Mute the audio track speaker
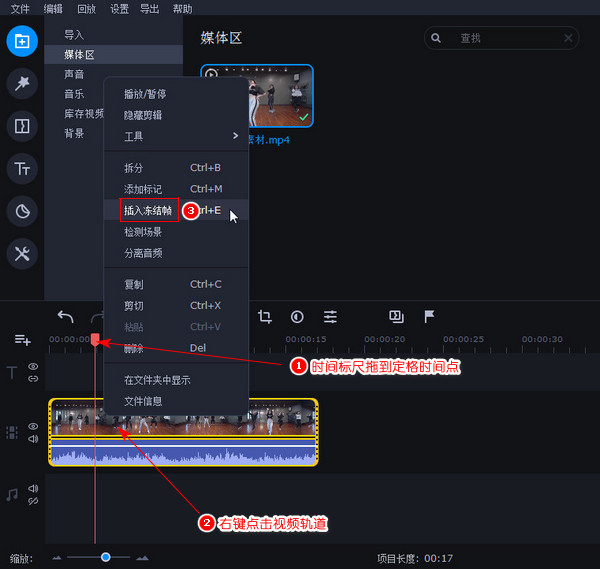The width and height of the screenshot is (600, 569). pyautogui.click(x=33, y=488)
